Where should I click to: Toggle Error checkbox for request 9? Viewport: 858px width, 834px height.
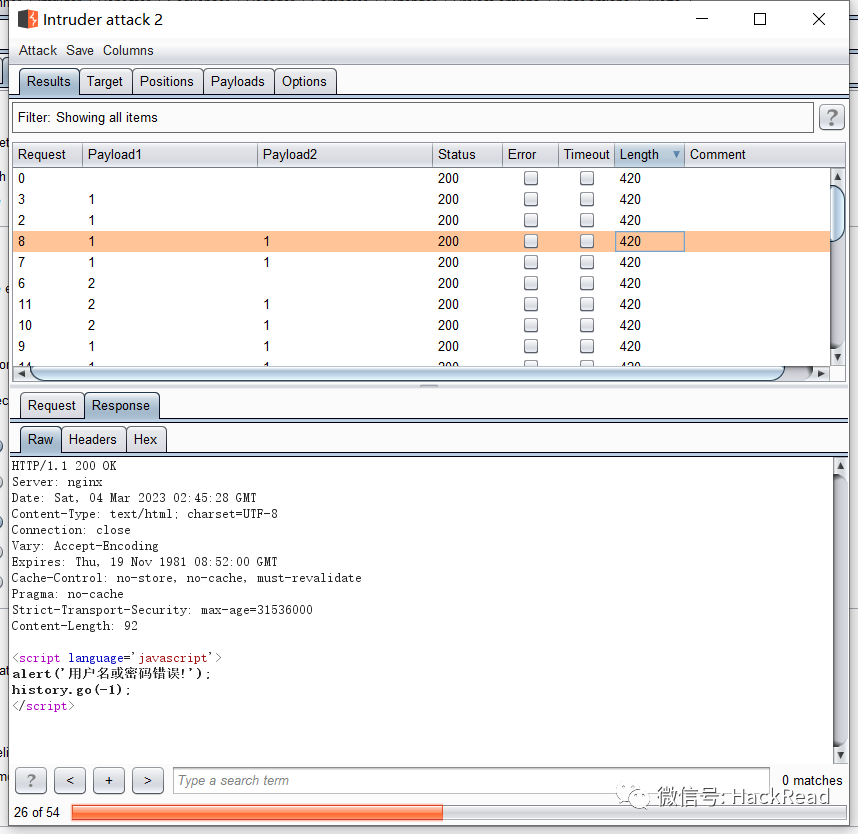point(531,346)
